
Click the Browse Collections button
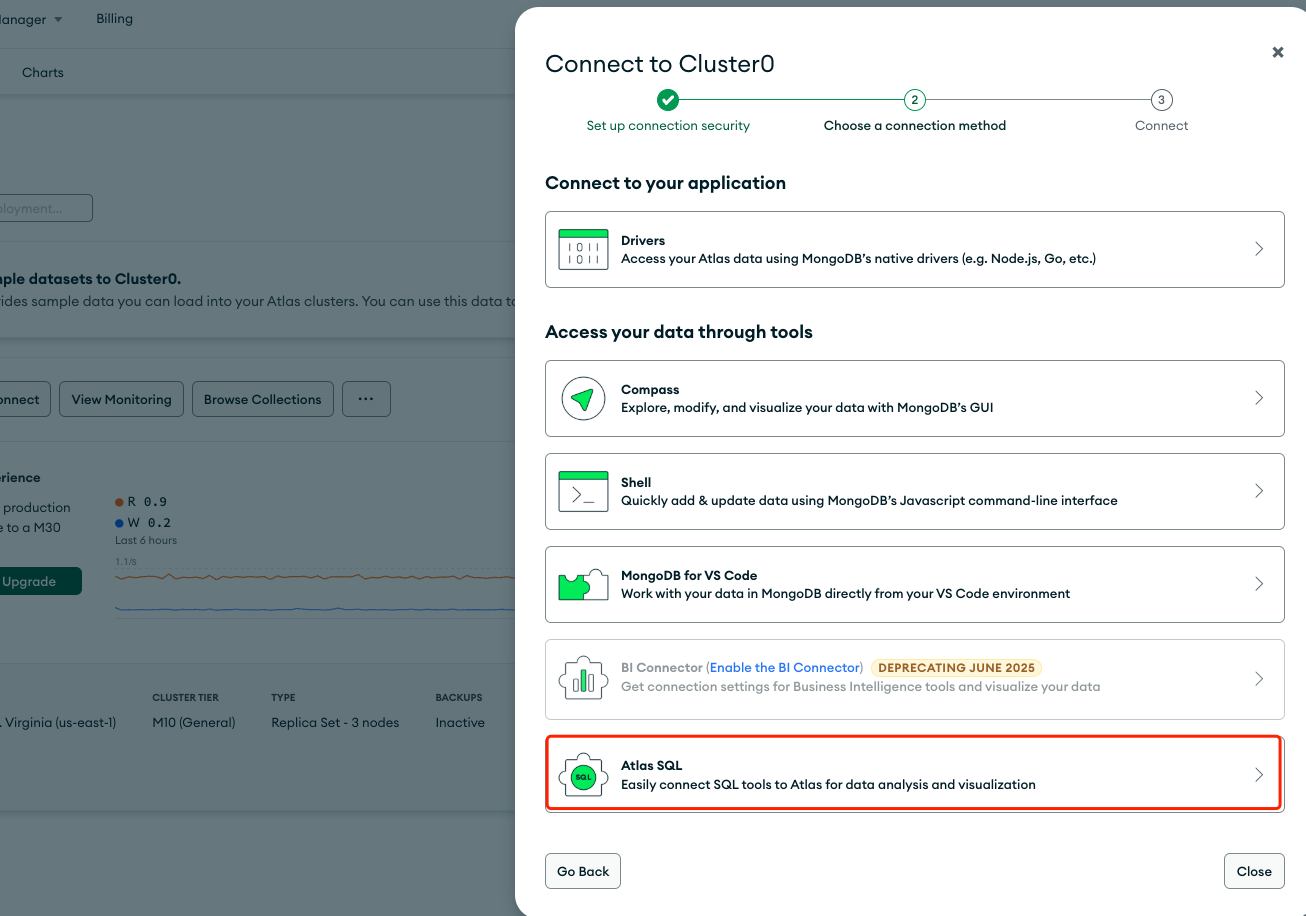pyautogui.click(x=263, y=399)
